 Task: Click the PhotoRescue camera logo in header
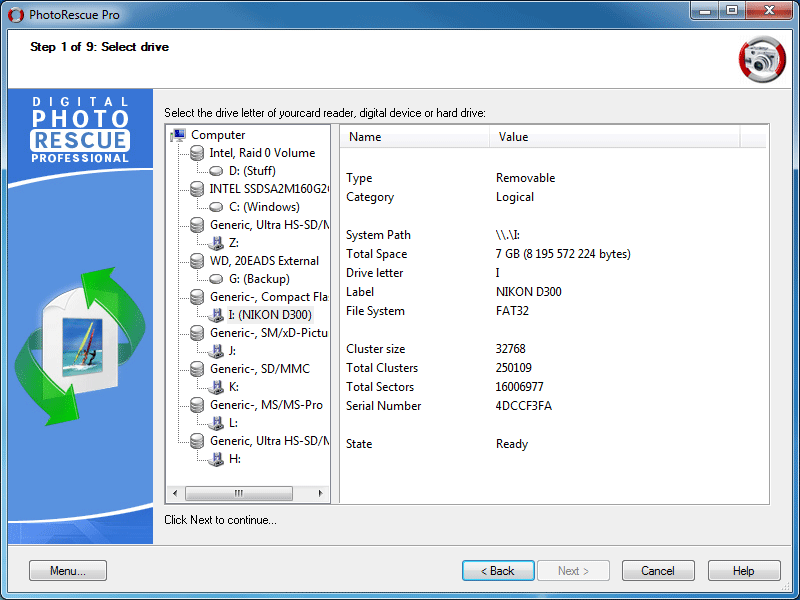click(x=762, y=59)
